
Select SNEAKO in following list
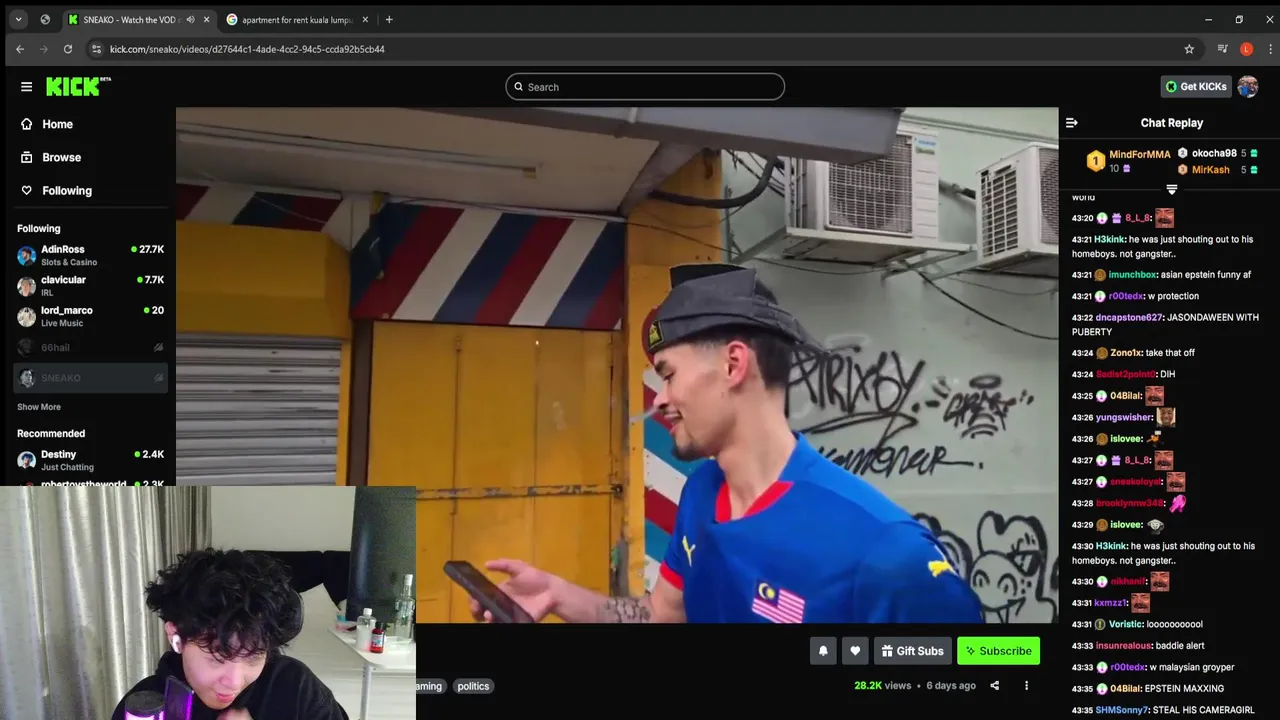tap(90, 378)
